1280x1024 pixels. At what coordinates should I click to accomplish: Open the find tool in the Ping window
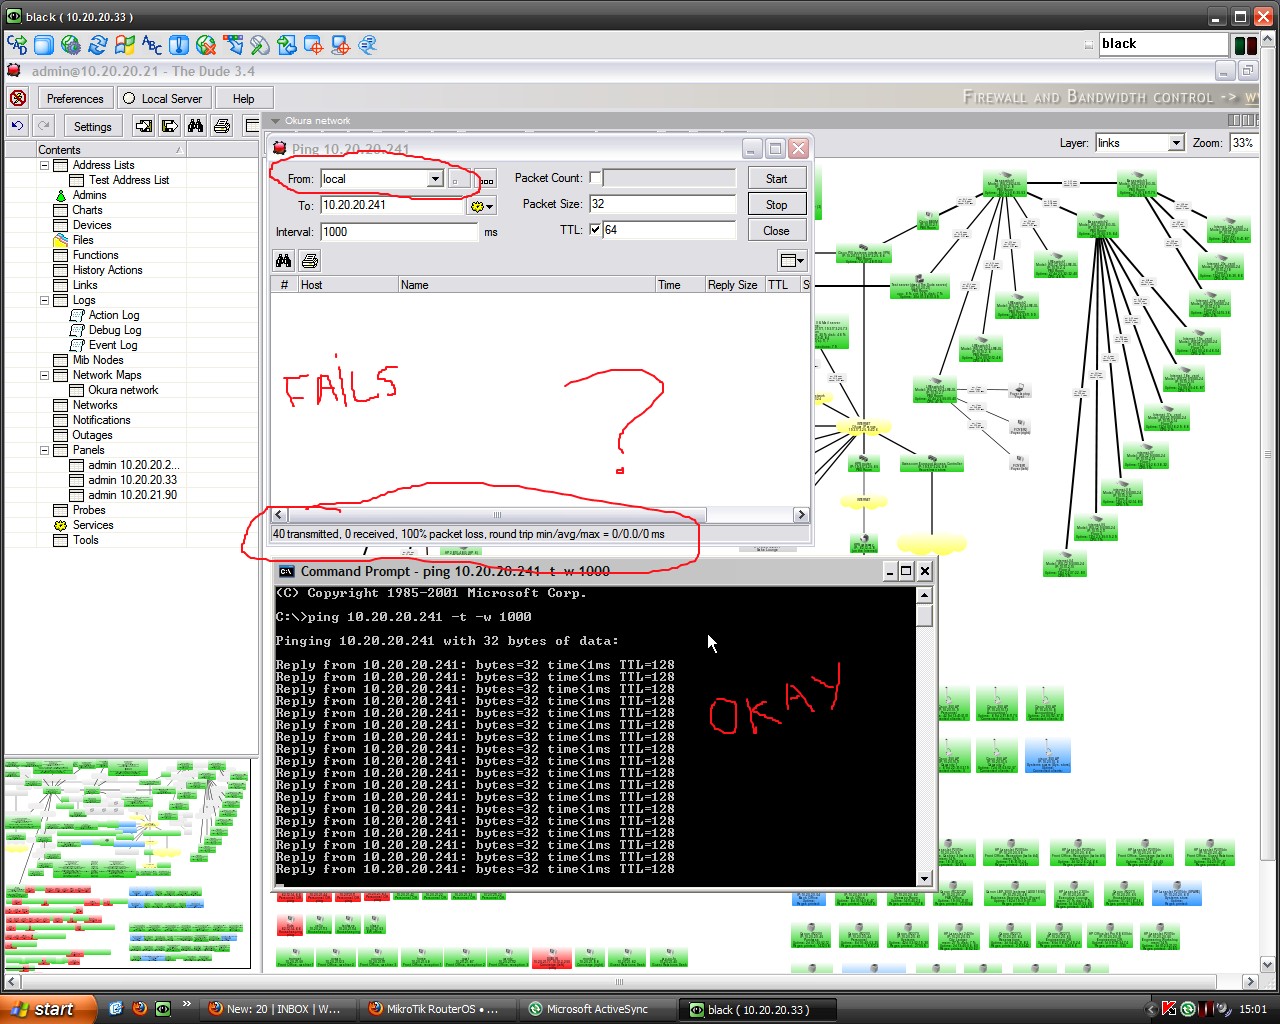(283, 260)
